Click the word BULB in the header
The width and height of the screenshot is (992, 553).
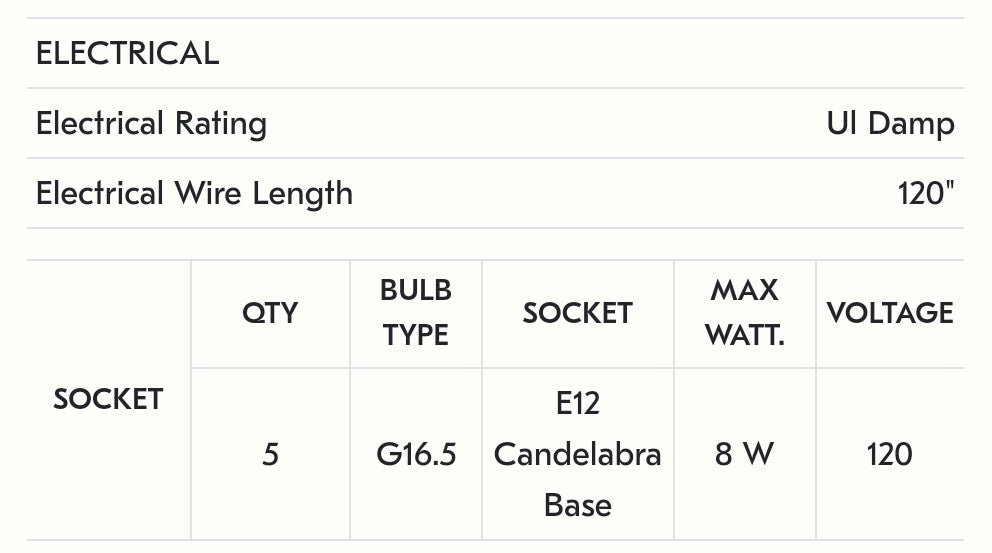click(416, 291)
